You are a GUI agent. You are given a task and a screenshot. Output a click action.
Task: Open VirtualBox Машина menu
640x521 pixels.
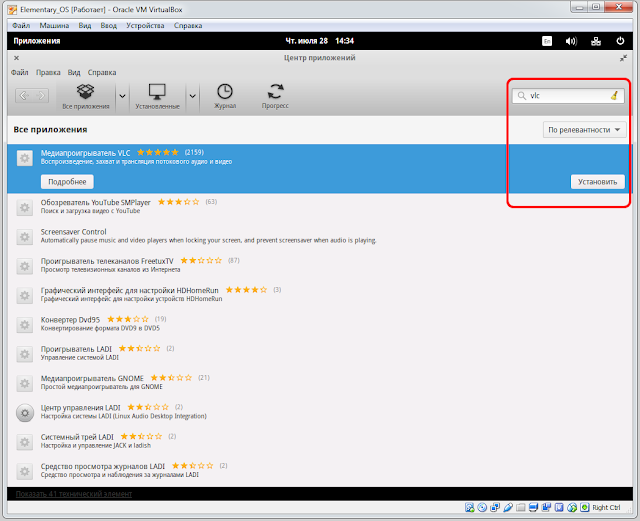[x=54, y=25]
